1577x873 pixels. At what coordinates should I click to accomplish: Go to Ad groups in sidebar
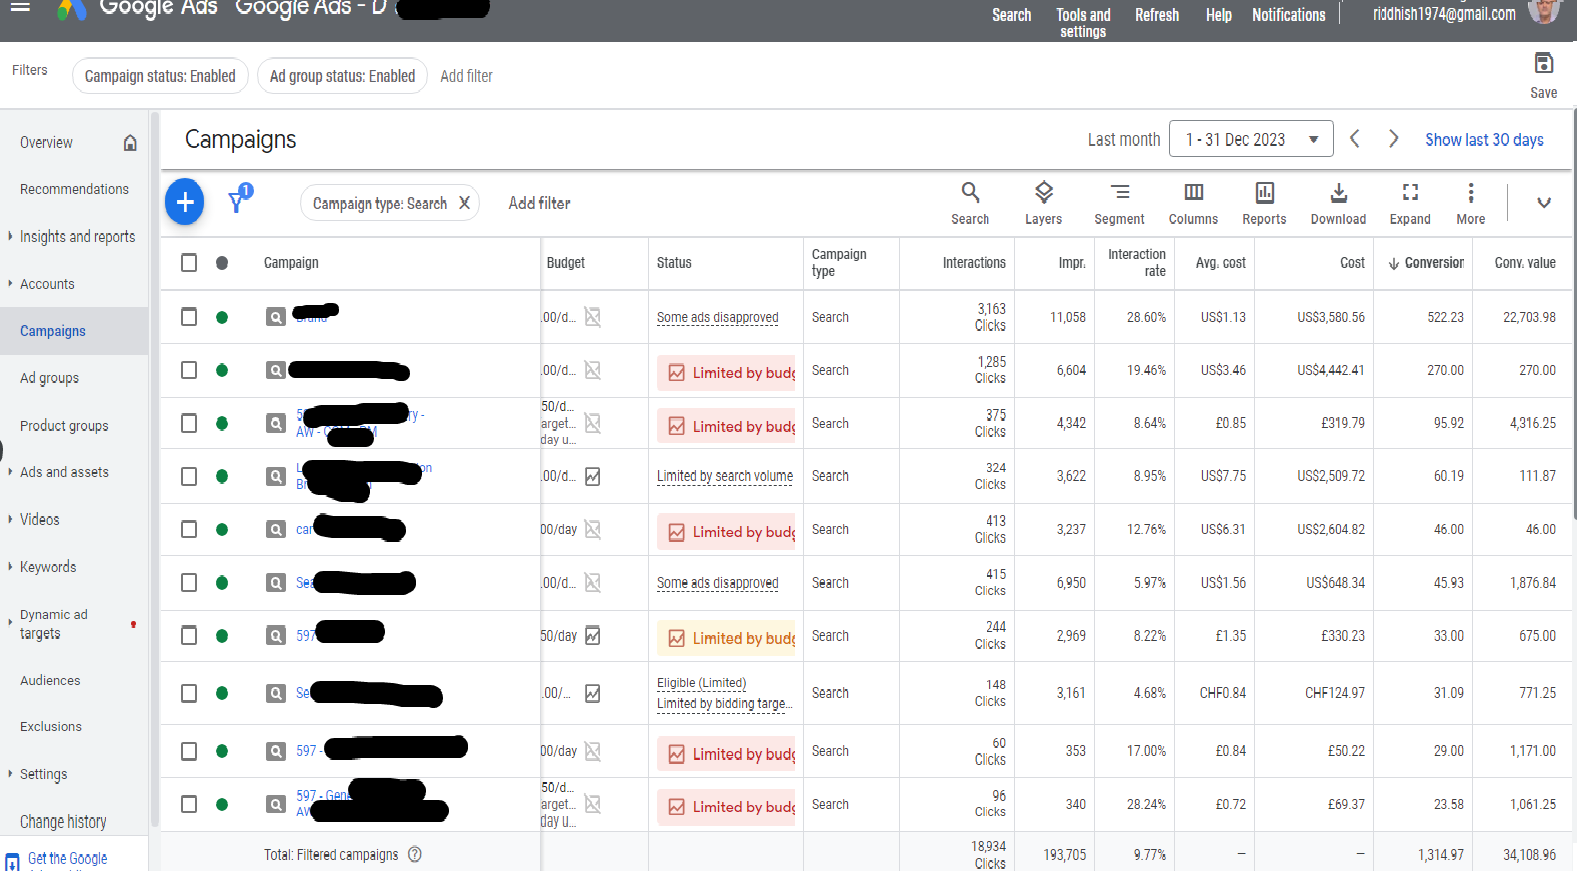coord(49,378)
